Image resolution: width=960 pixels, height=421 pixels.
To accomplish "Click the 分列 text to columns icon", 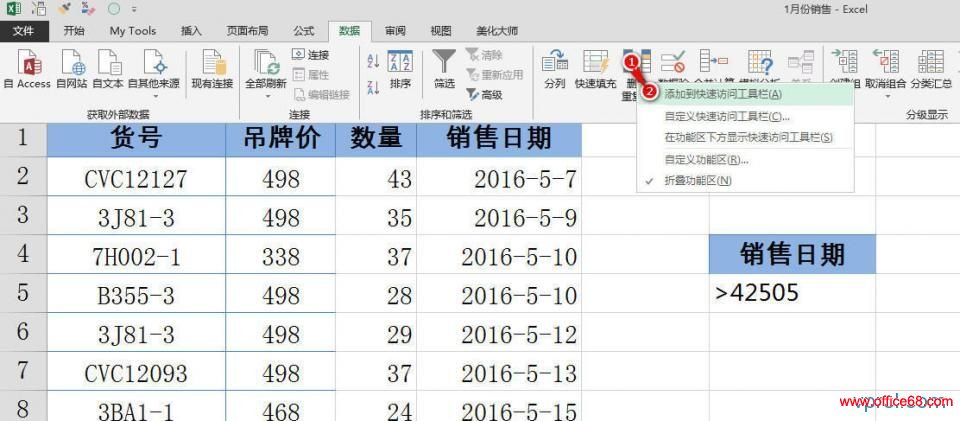I will pos(555,62).
